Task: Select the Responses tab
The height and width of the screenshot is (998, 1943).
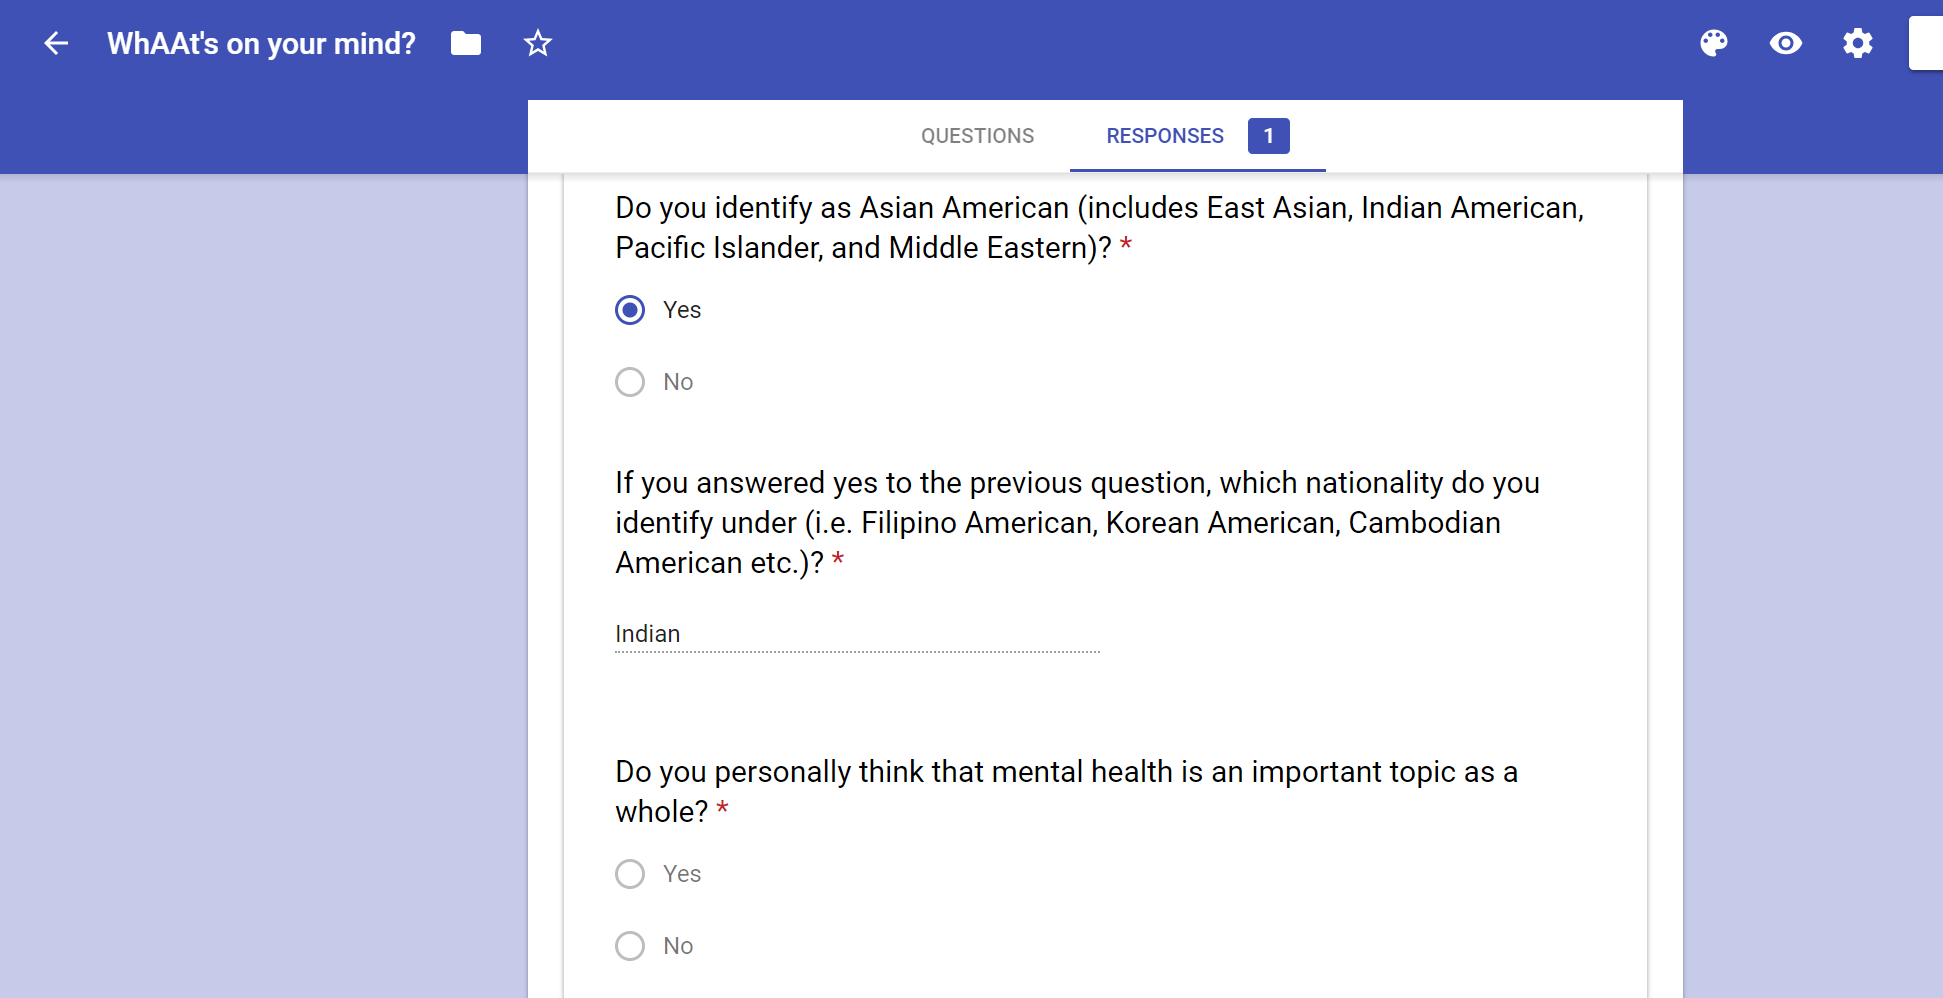Action: coord(1165,136)
